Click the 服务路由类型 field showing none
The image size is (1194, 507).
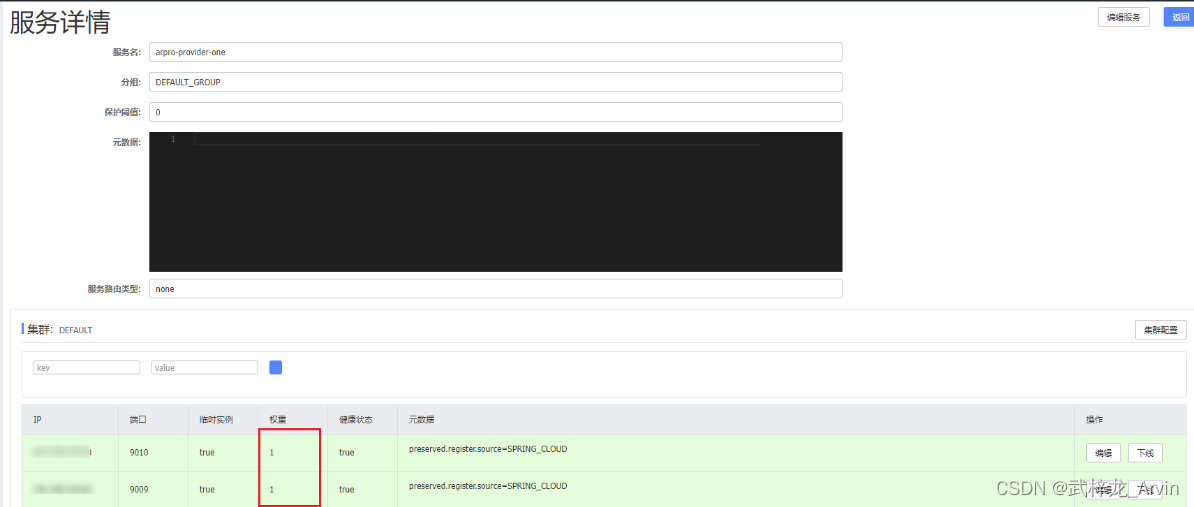(496, 289)
